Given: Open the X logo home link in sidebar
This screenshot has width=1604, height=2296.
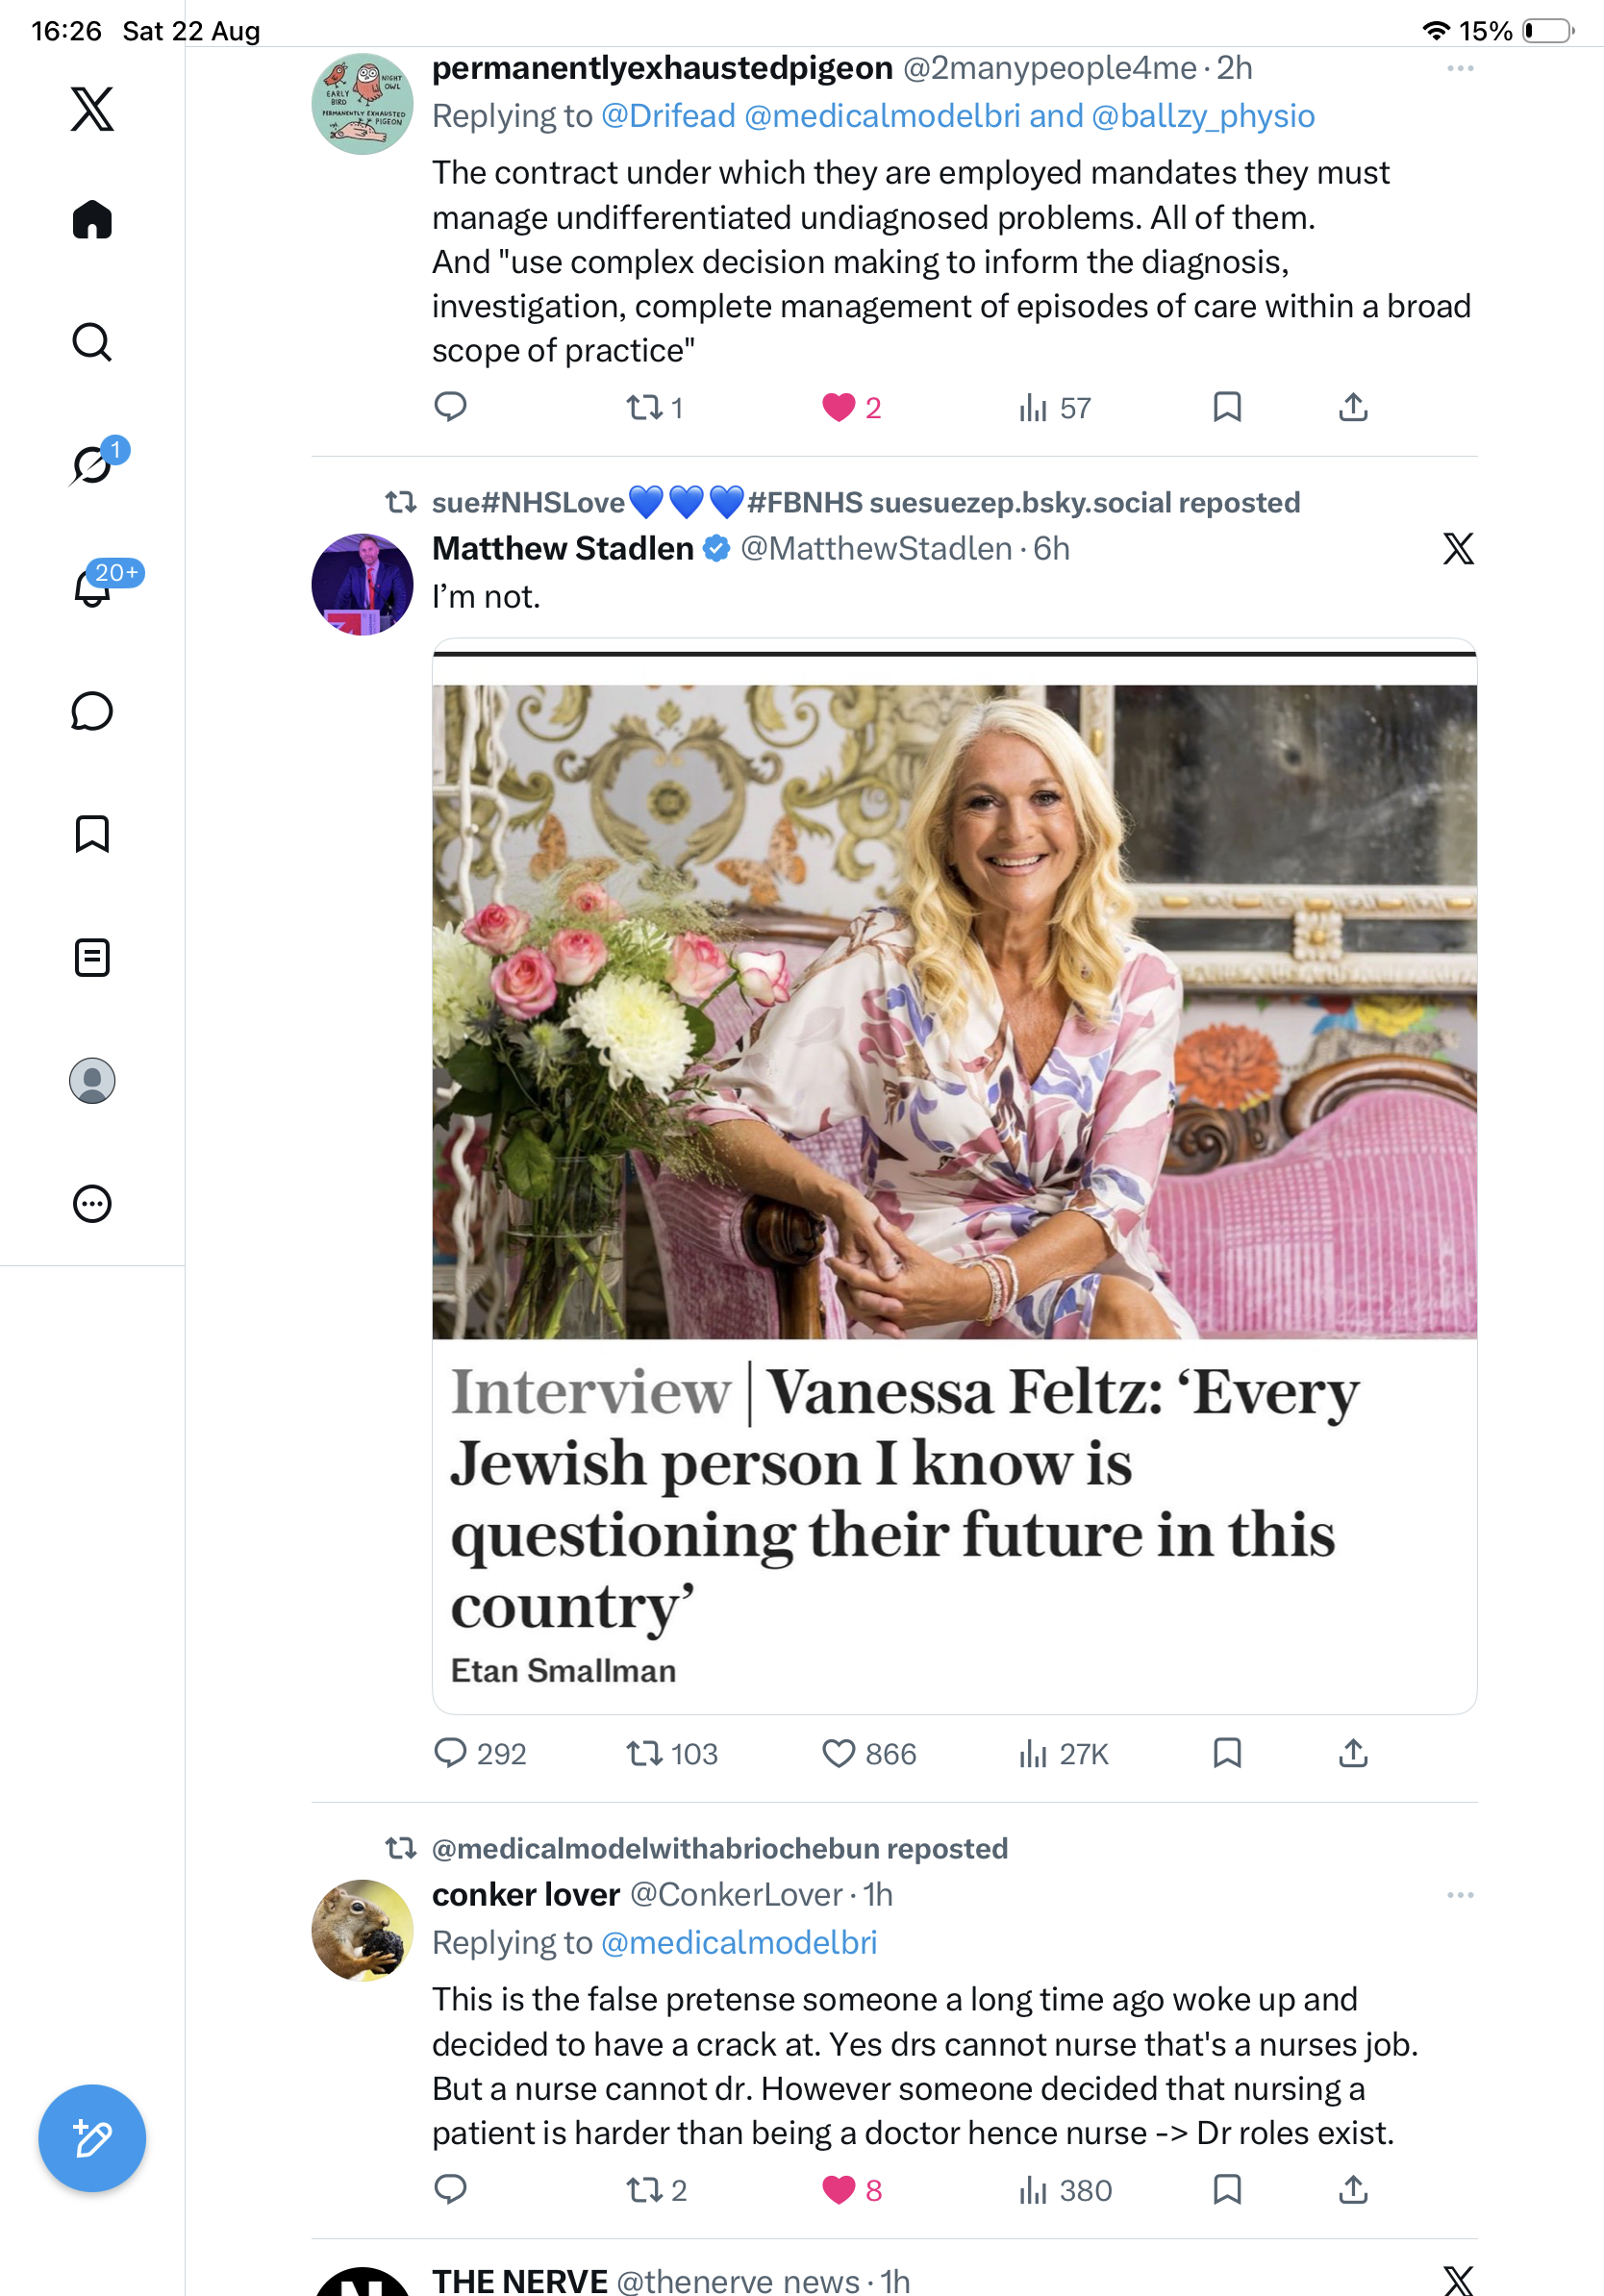Looking at the screenshot, I should coord(92,108).
